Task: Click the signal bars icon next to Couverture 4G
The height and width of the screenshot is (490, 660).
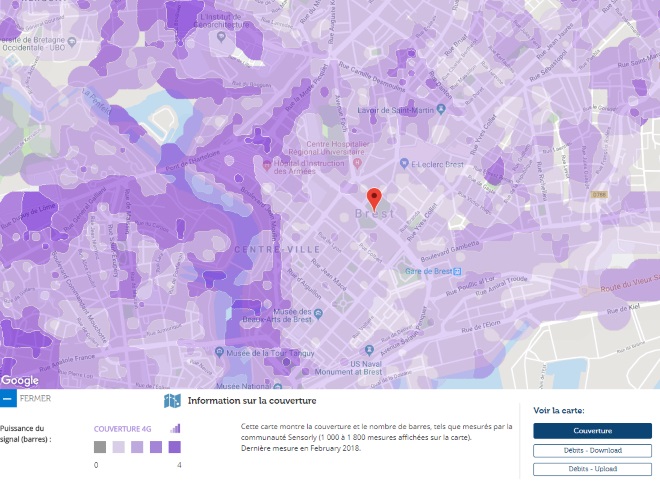Action: pos(176,428)
